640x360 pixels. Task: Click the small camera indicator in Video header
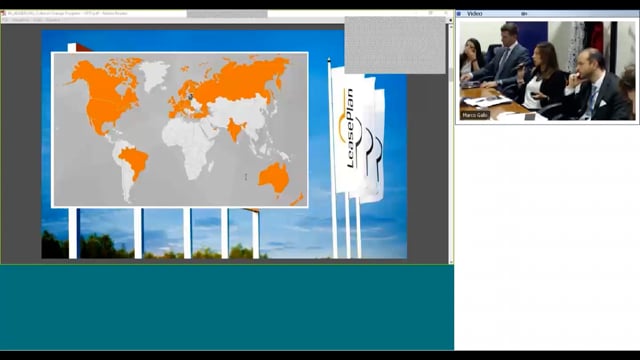pyautogui.click(x=524, y=14)
